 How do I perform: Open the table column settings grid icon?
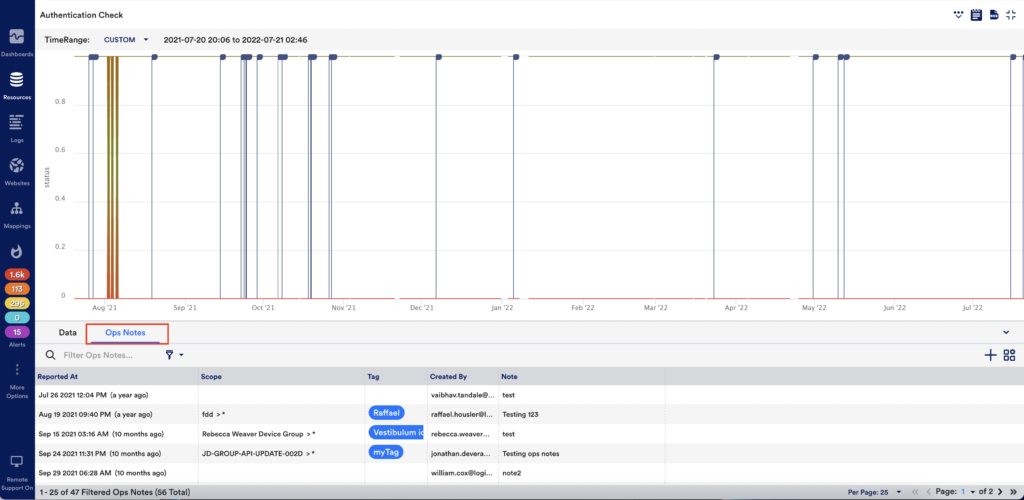tap(1010, 355)
